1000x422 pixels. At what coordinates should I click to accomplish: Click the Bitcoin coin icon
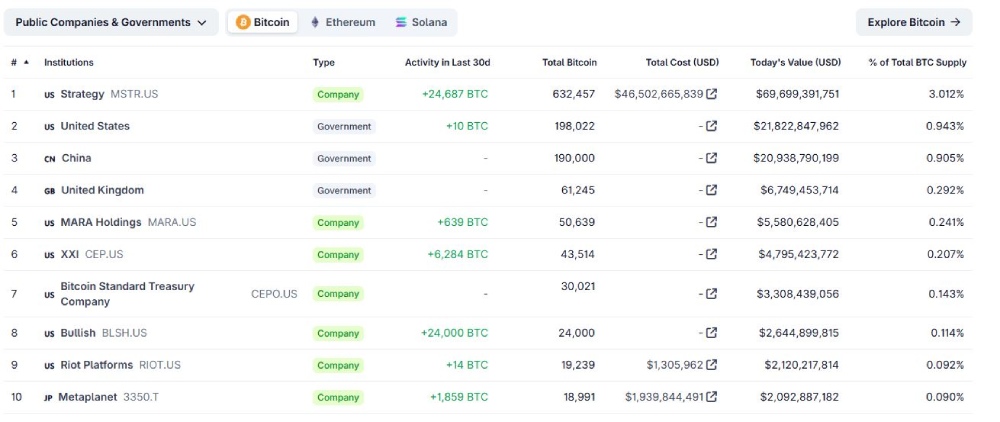(x=243, y=22)
